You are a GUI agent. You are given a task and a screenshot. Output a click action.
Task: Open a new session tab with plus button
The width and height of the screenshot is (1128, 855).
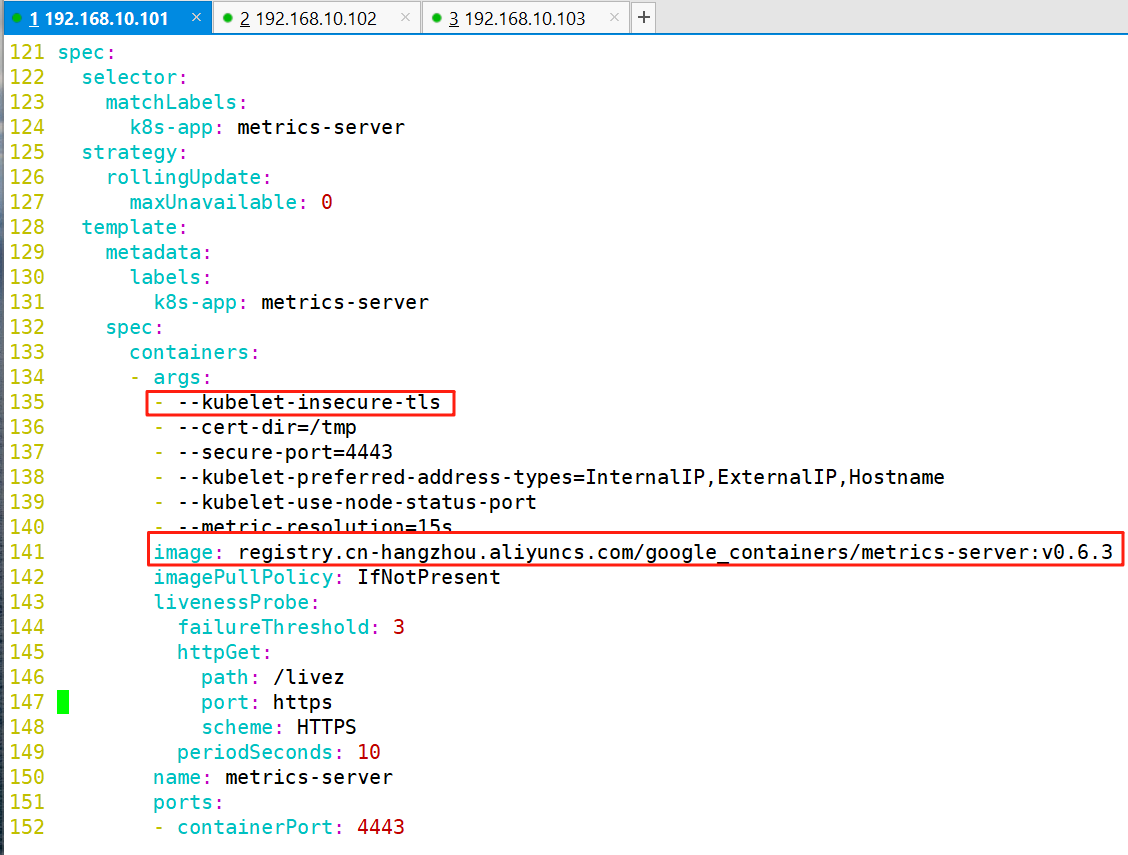pos(644,17)
